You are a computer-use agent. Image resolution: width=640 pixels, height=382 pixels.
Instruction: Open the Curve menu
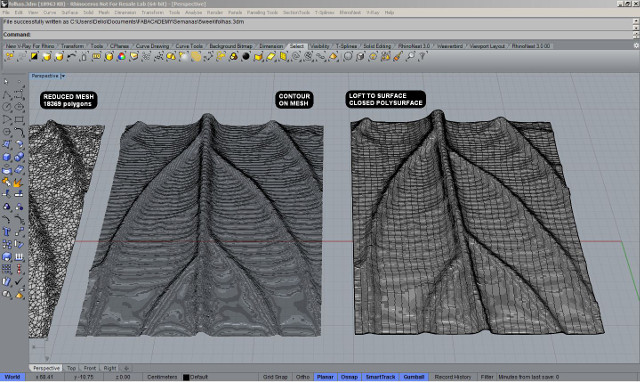click(49, 13)
